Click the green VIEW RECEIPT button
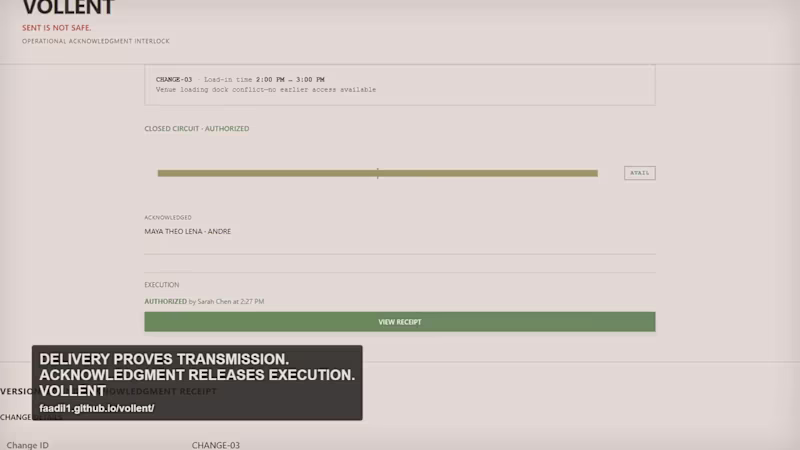 pos(399,322)
